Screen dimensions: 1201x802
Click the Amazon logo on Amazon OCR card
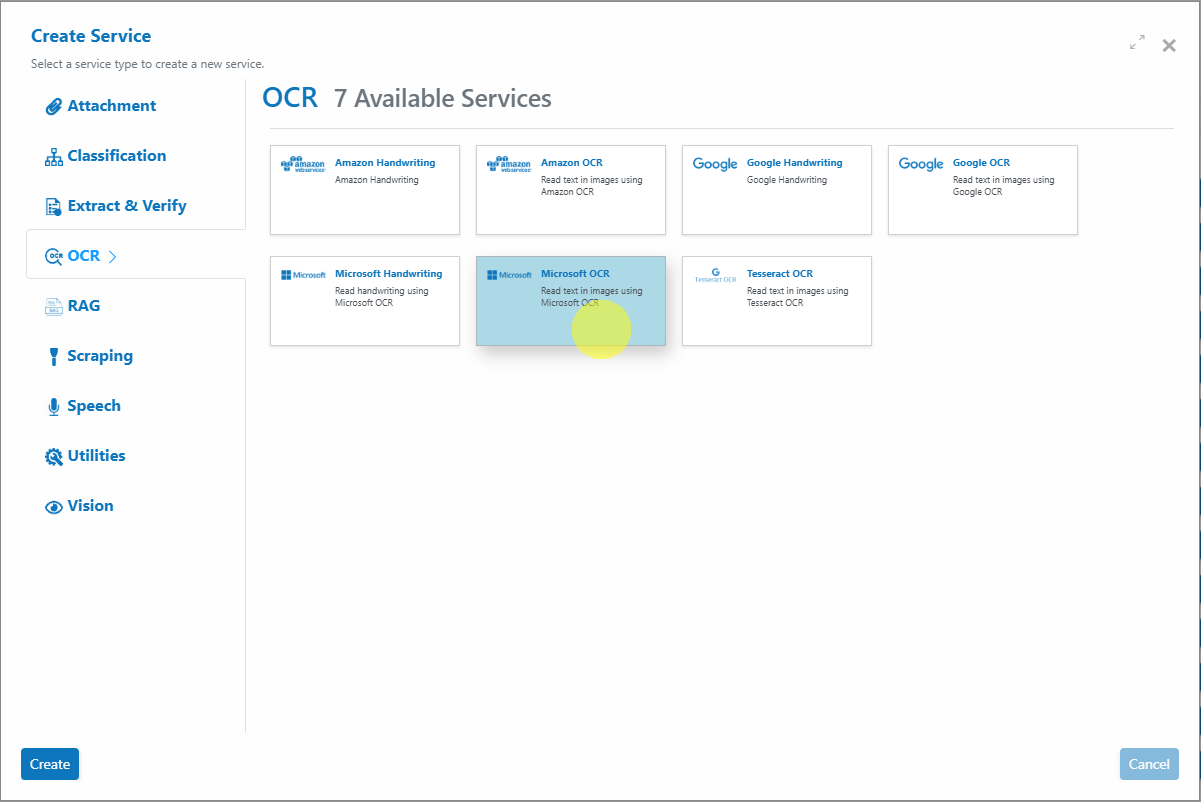pos(509,164)
